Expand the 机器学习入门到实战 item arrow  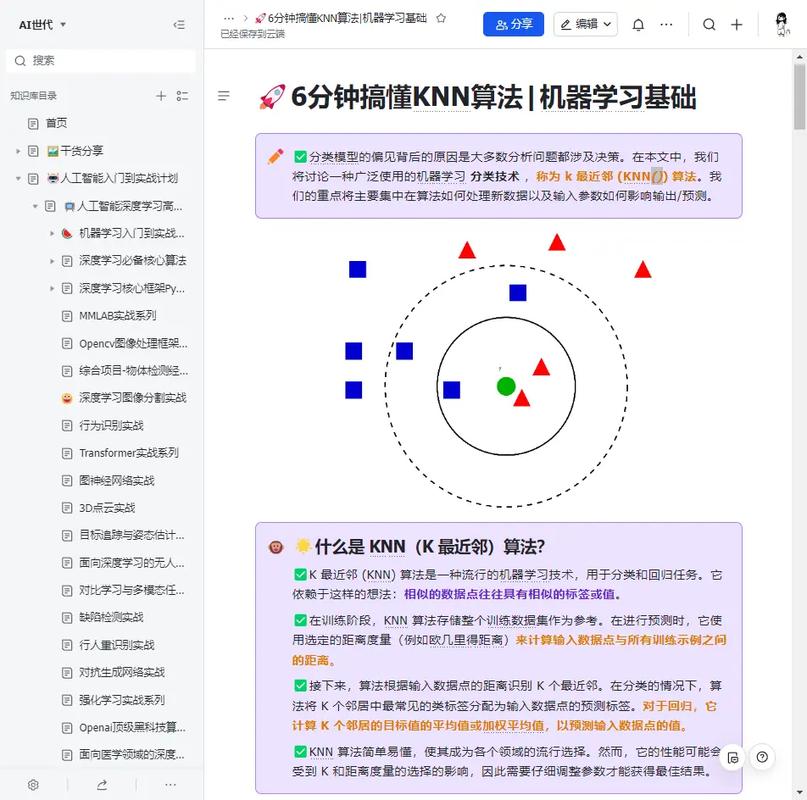click(x=53, y=233)
